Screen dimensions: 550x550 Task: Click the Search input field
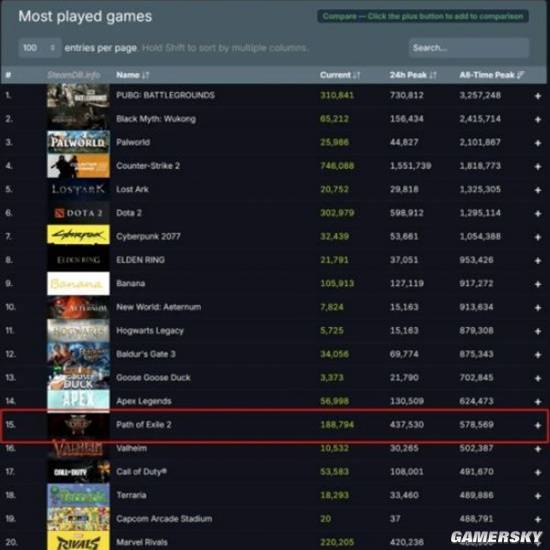[469, 48]
